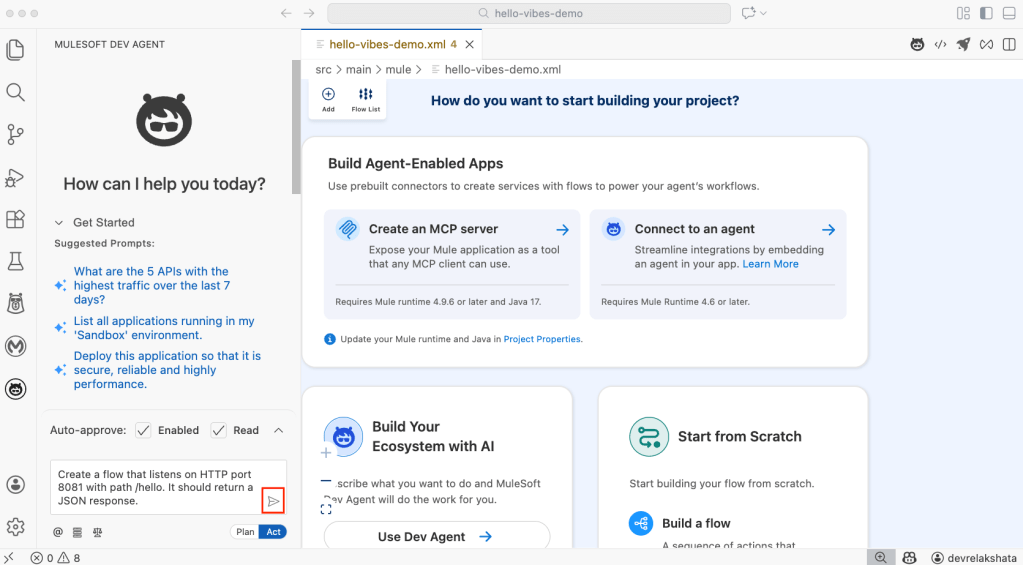
Task: Expand the dropdown beside the chat icon in title bar
Action: coord(764,14)
